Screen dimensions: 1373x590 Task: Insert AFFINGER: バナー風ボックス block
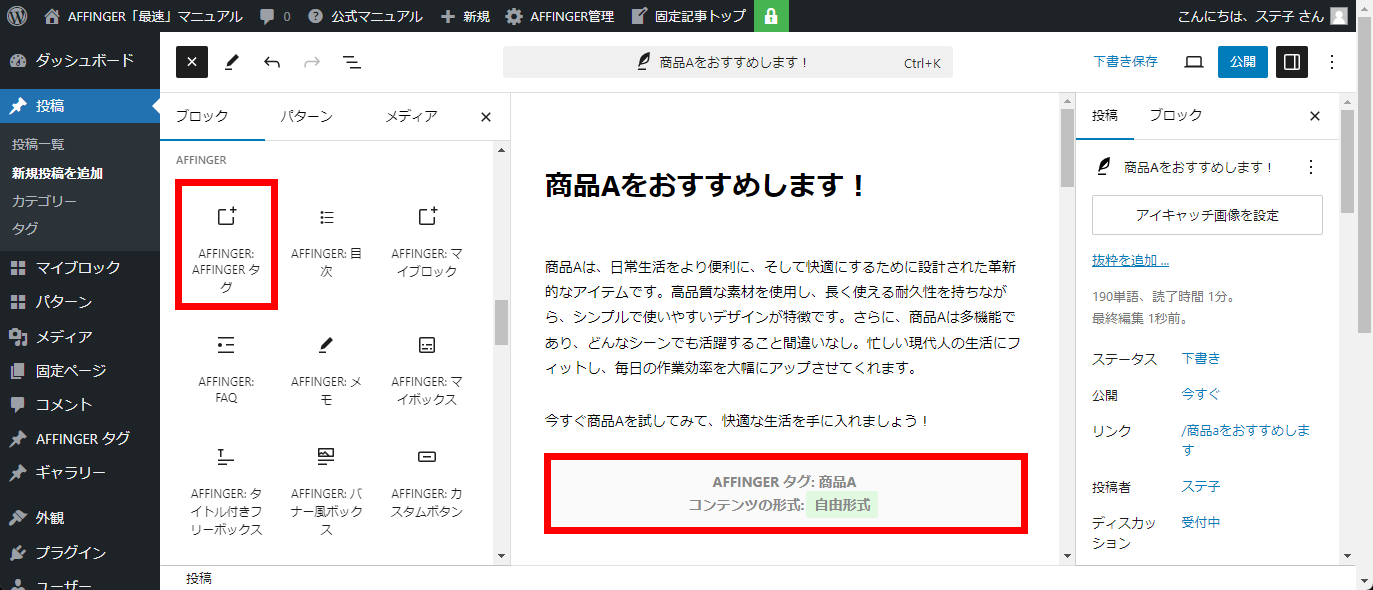326,492
